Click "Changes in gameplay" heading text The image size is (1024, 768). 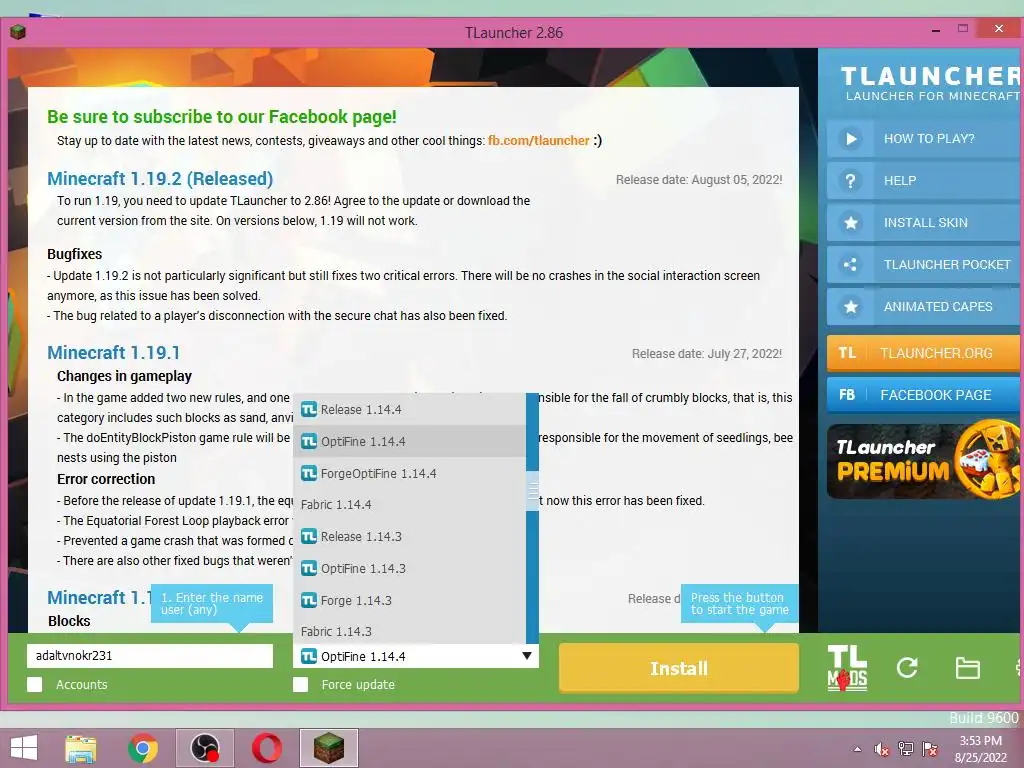(124, 376)
